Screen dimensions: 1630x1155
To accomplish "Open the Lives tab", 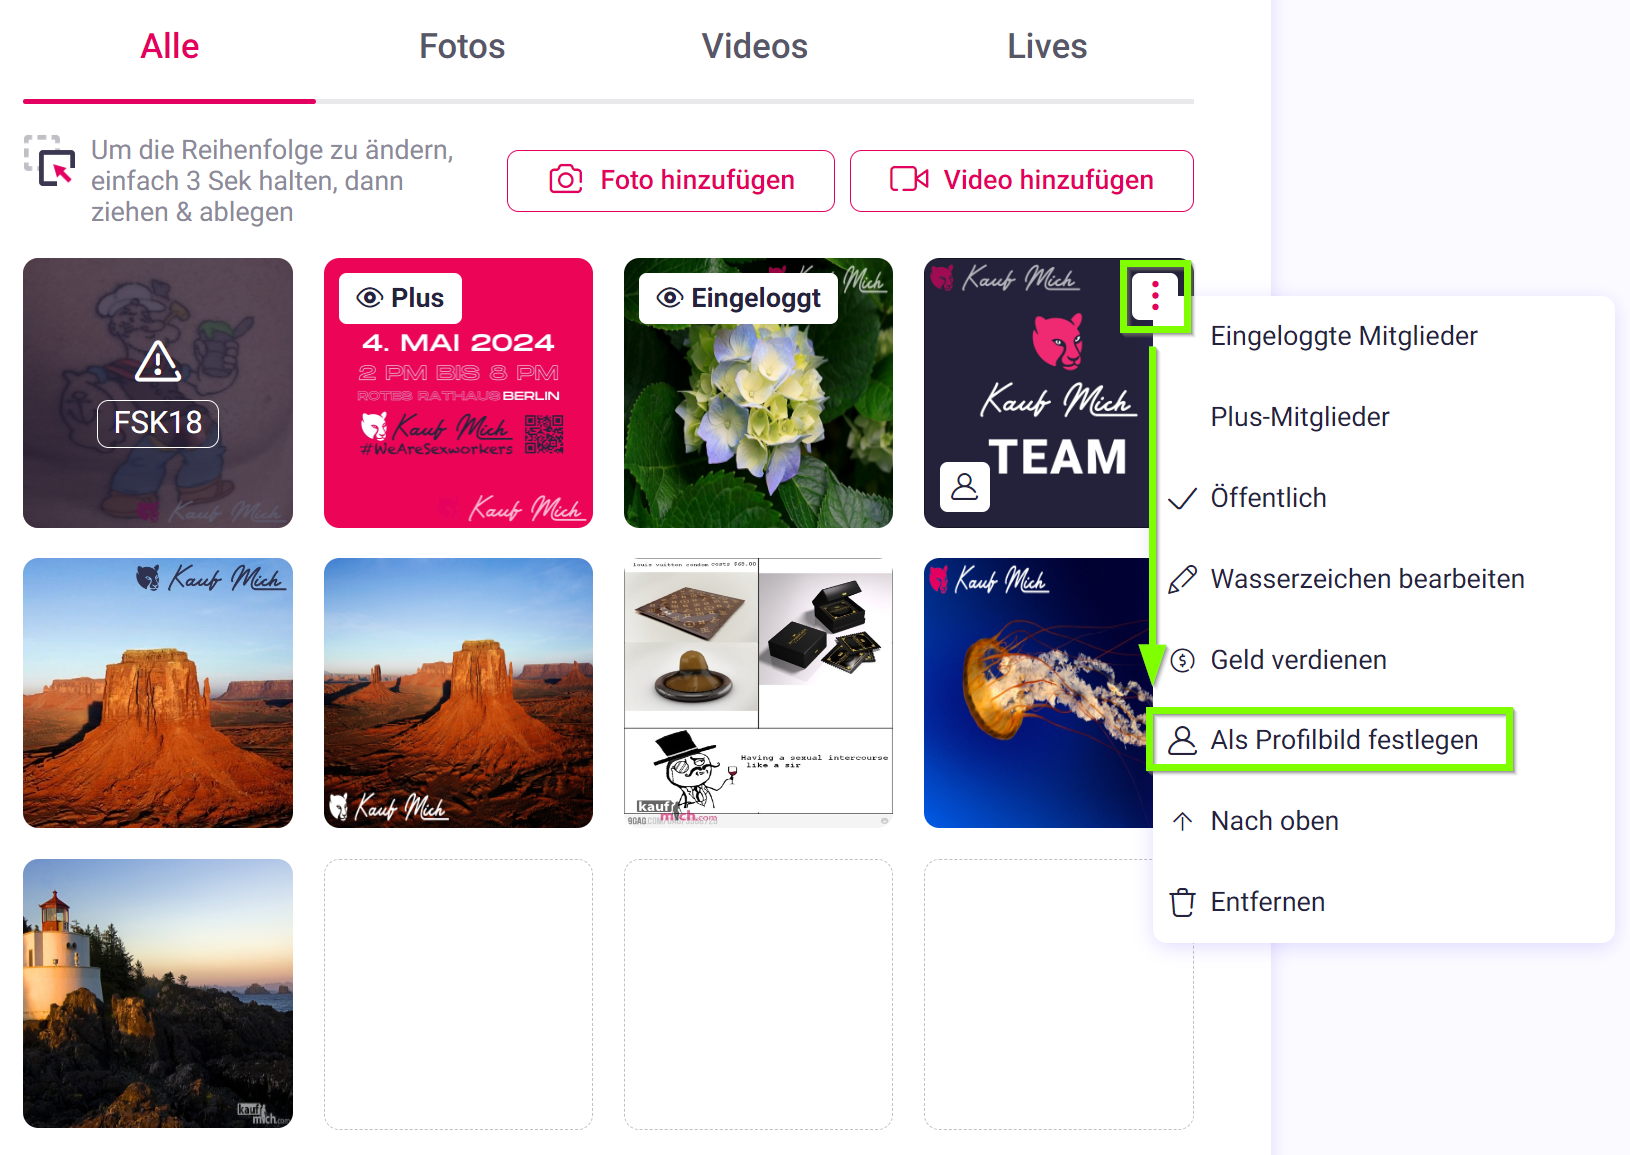I will [x=1047, y=47].
